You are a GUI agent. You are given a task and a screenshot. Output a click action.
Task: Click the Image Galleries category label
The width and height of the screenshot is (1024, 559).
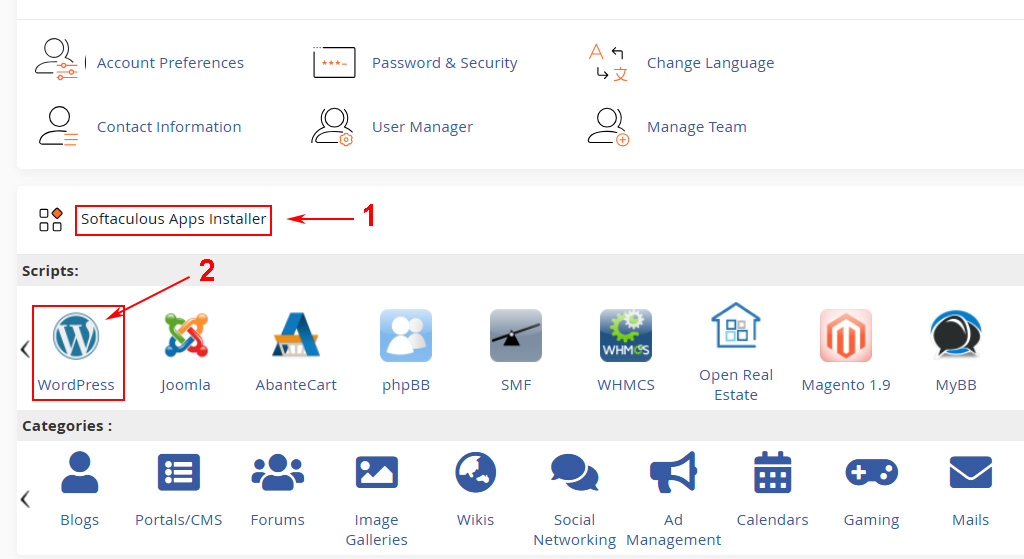[377, 530]
